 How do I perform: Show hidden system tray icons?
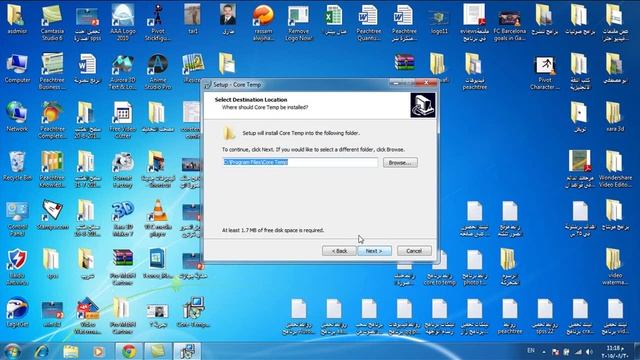point(544,351)
